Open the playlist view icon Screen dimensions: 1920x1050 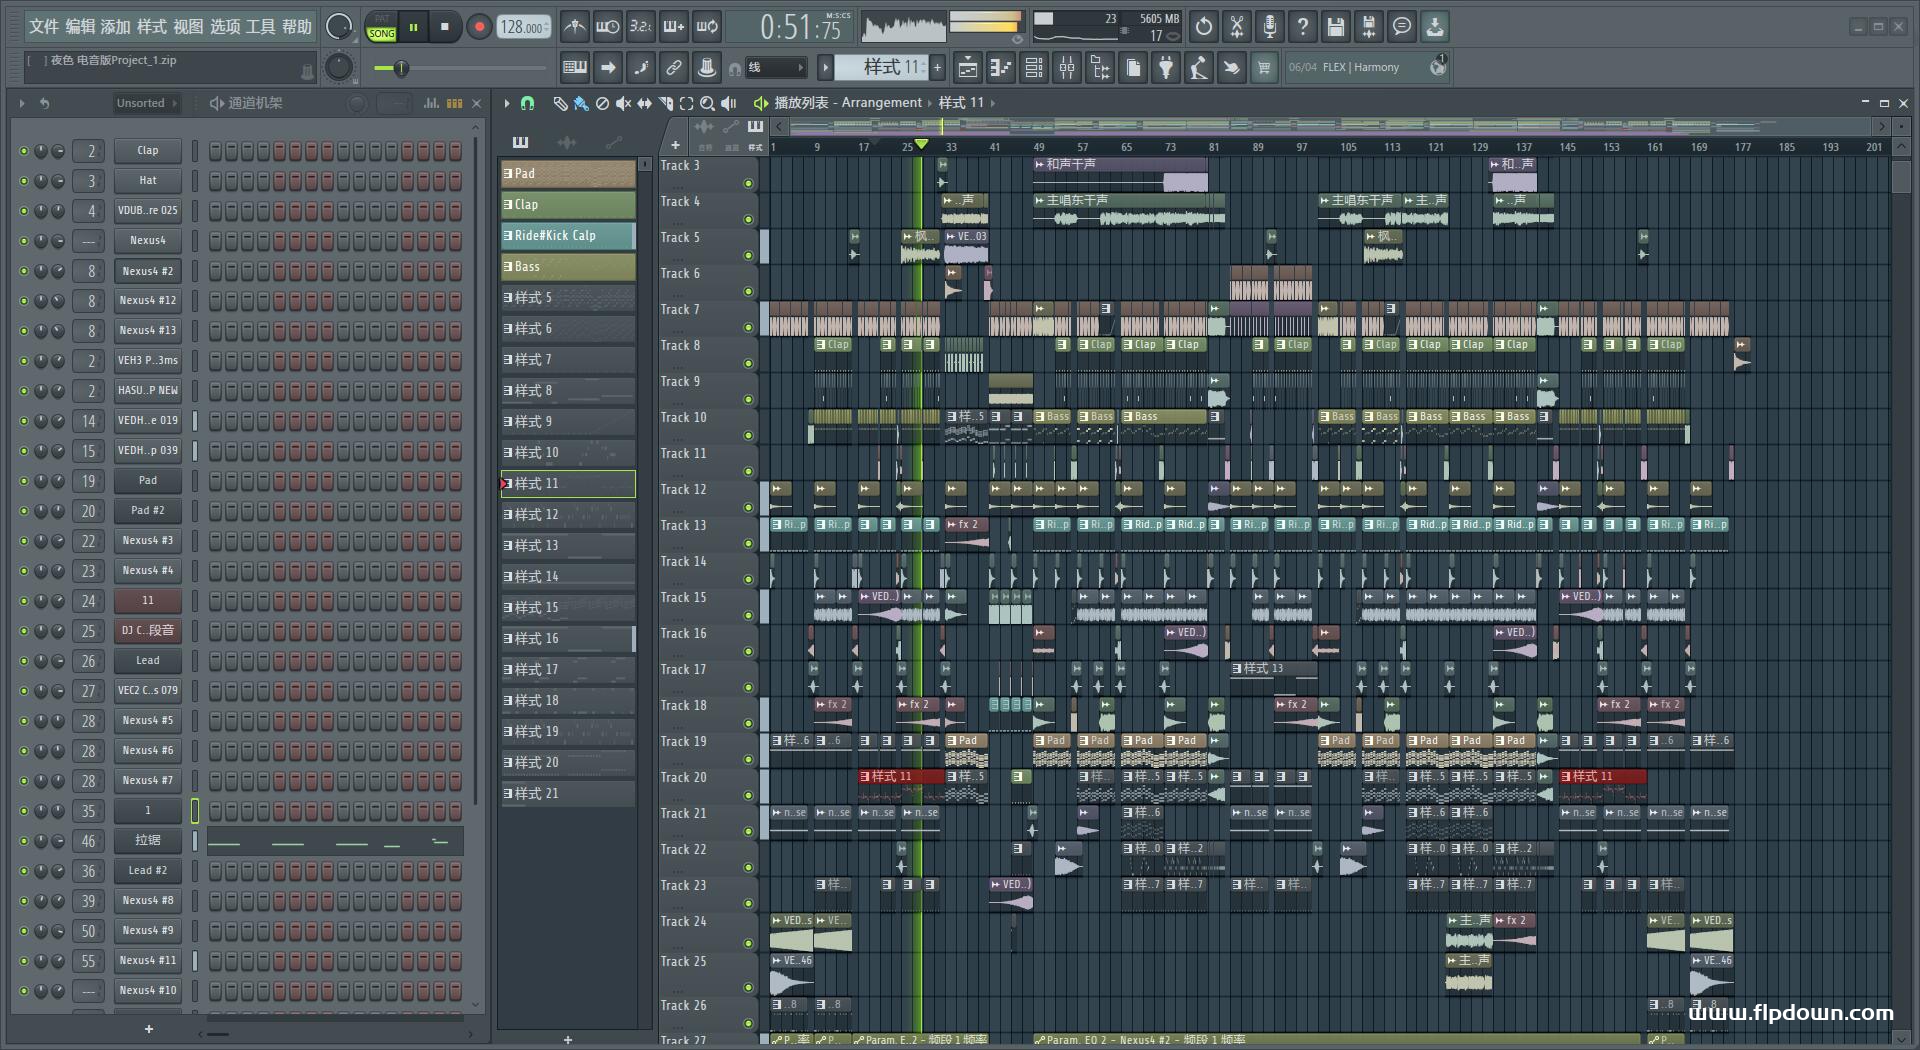(968, 68)
